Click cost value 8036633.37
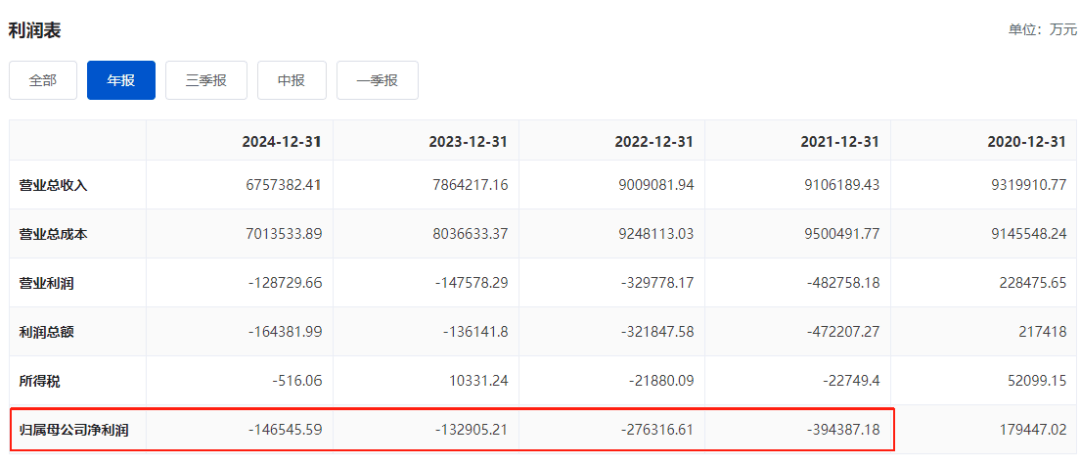The height and width of the screenshot is (465, 1080). [470, 234]
